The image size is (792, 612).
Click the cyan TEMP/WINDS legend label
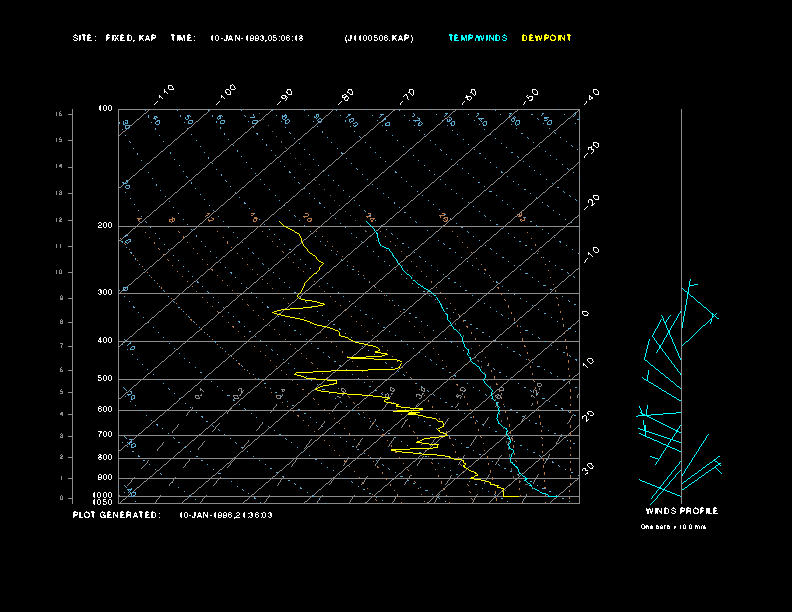(478, 38)
